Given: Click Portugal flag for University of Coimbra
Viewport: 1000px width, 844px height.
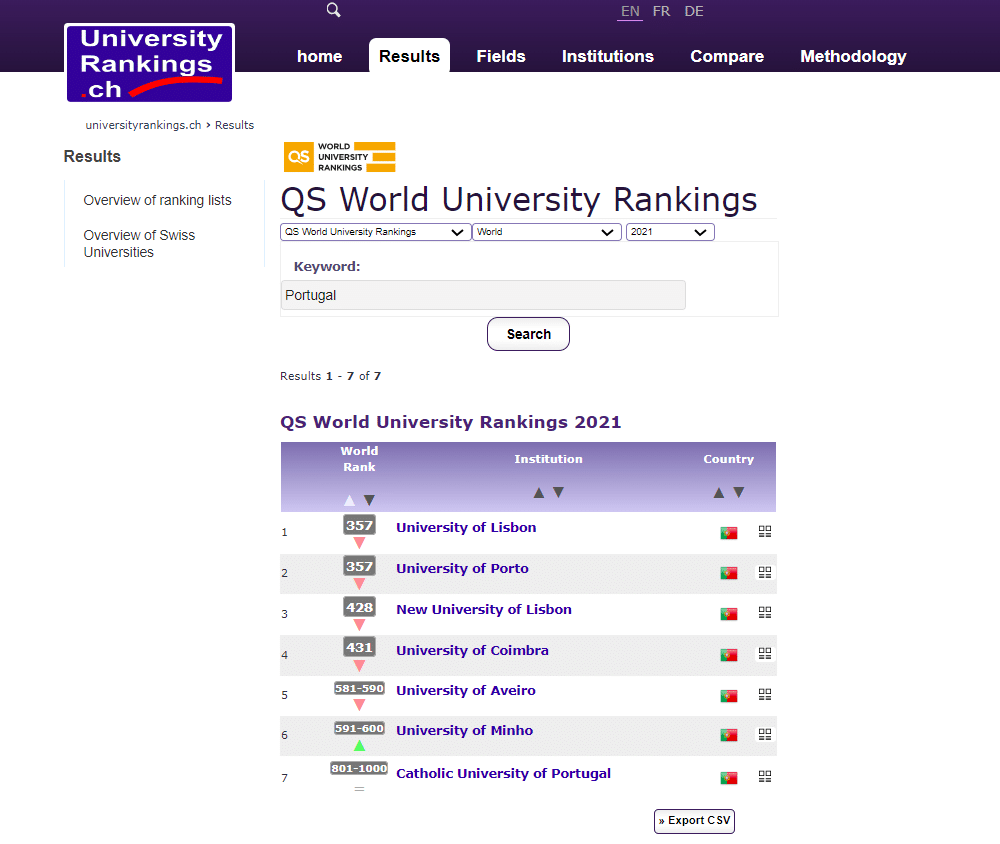Looking at the screenshot, I should (x=729, y=655).
